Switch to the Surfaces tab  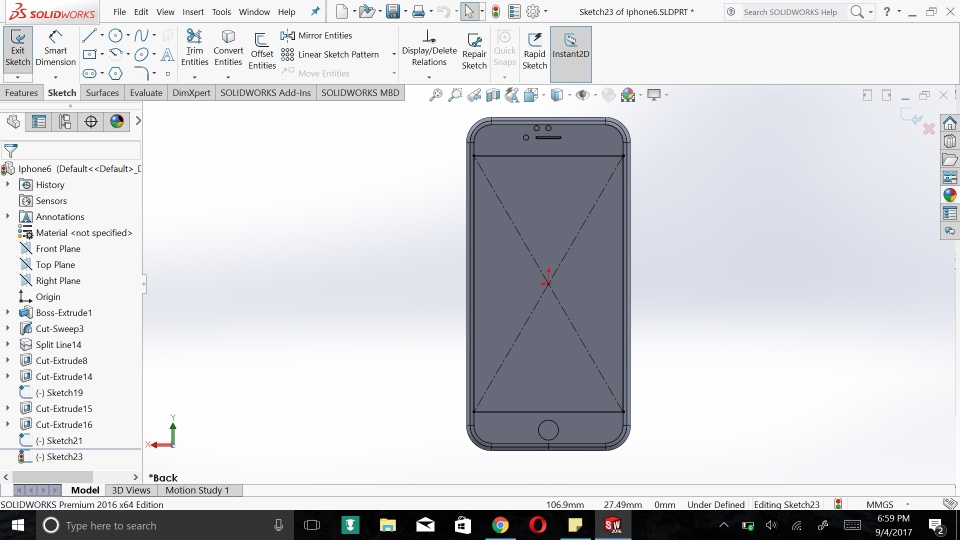point(102,92)
